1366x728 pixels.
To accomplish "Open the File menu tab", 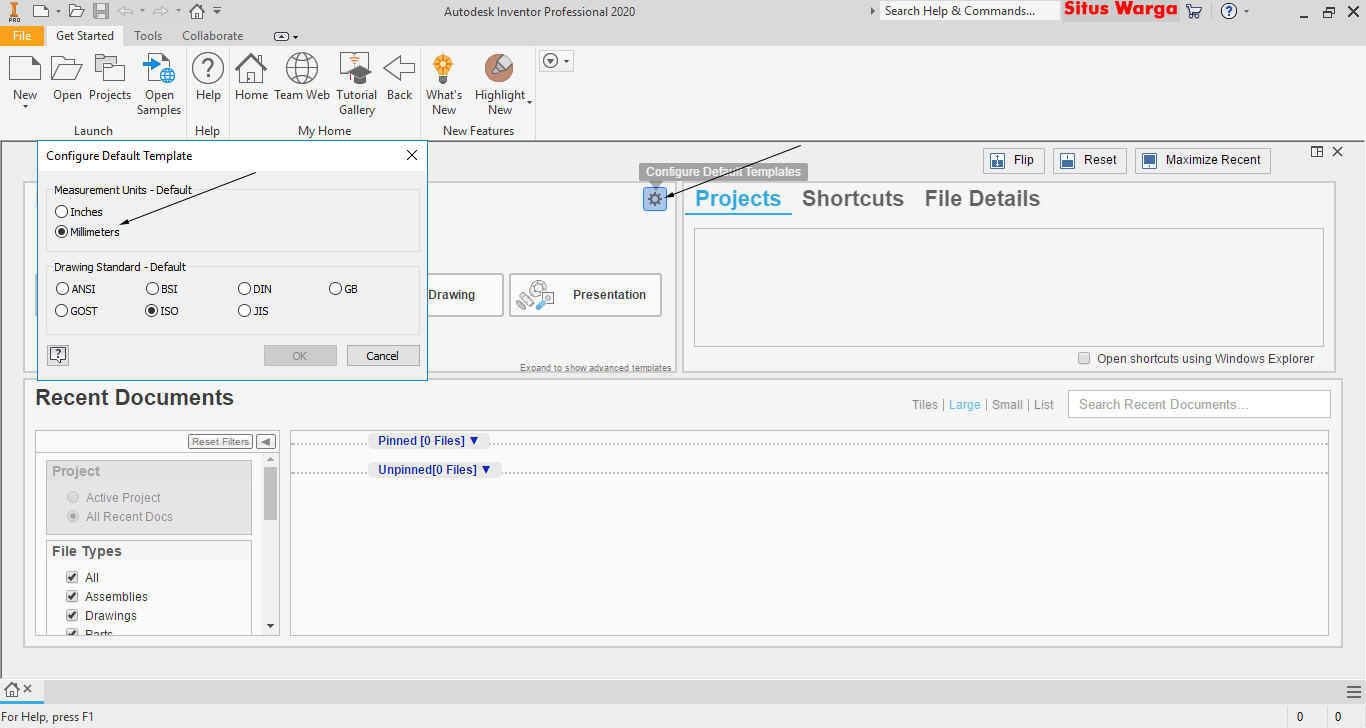I will point(22,36).
